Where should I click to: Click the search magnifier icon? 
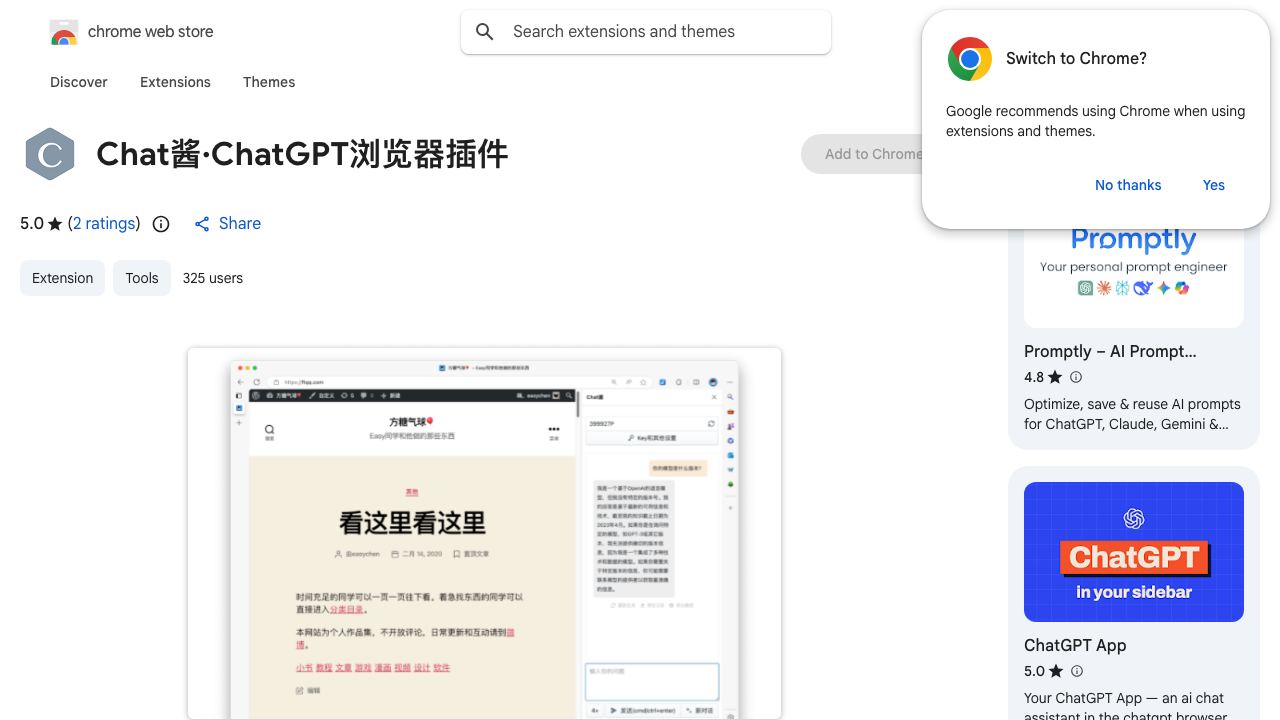485,32
